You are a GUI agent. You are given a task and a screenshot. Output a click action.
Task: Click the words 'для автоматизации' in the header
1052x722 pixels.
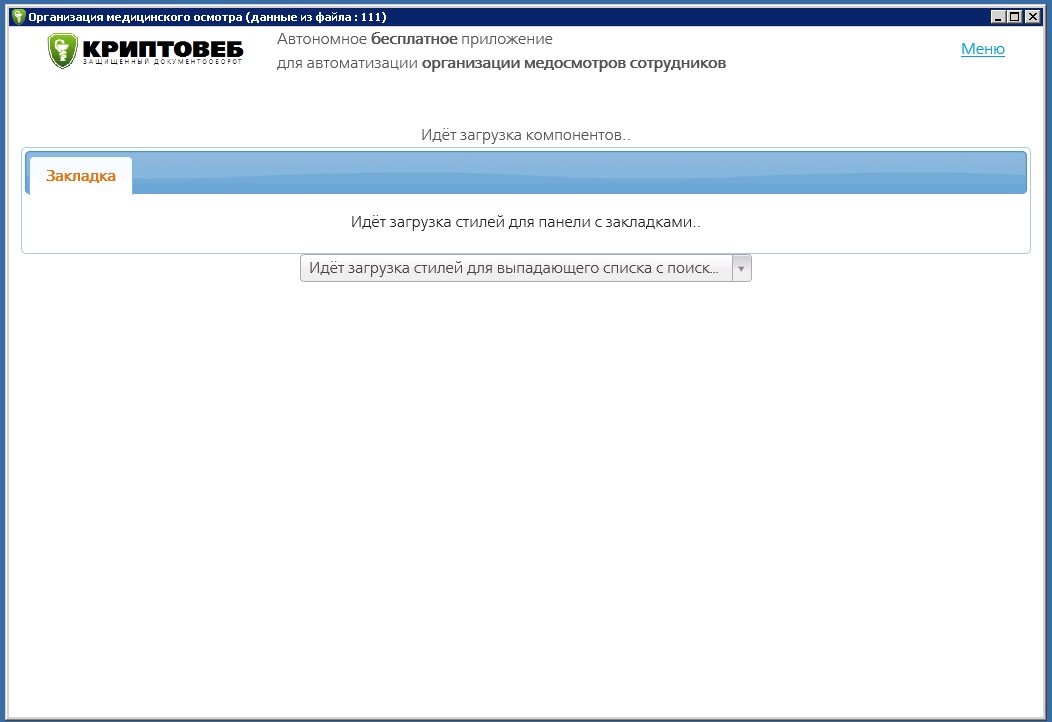click(x=346, y=64)
